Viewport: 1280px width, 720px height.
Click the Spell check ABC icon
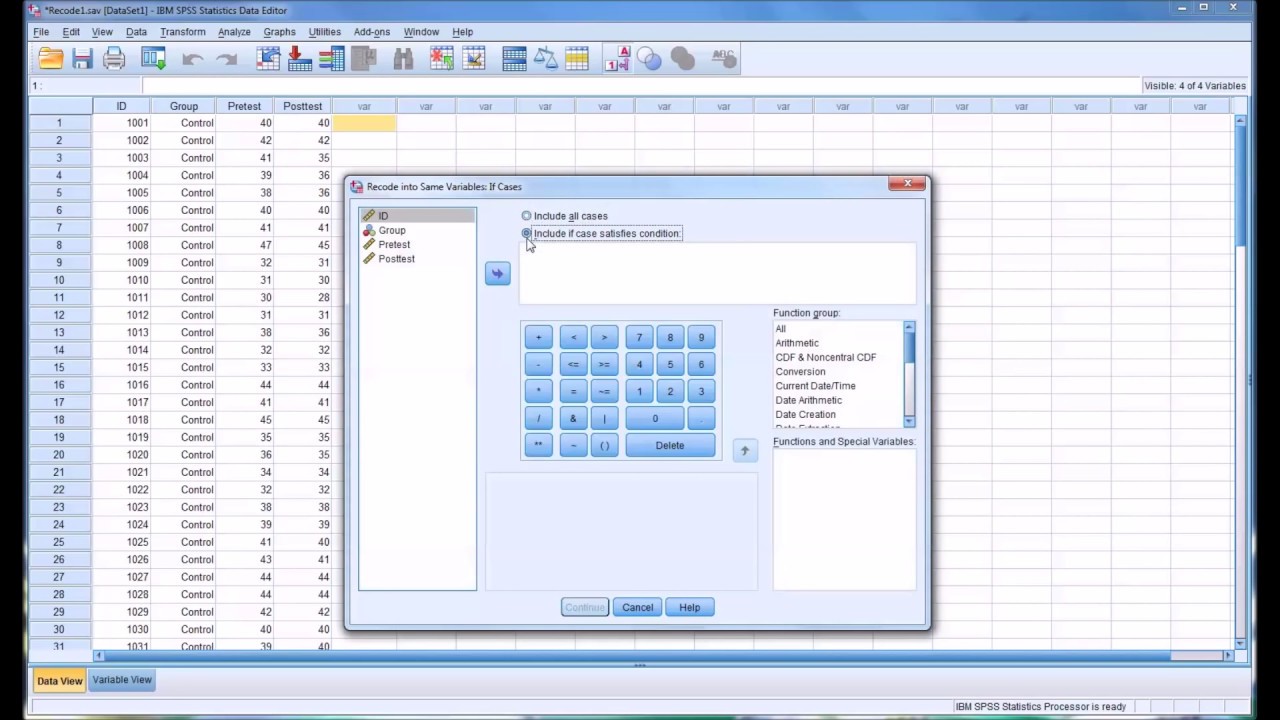724,60
